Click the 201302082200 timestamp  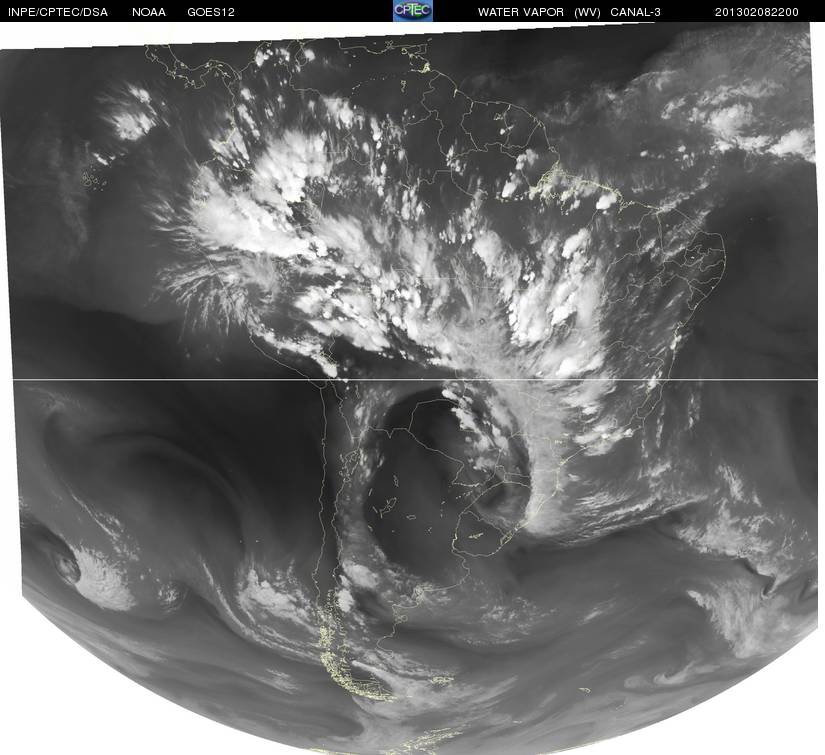(x=757, y=12)
